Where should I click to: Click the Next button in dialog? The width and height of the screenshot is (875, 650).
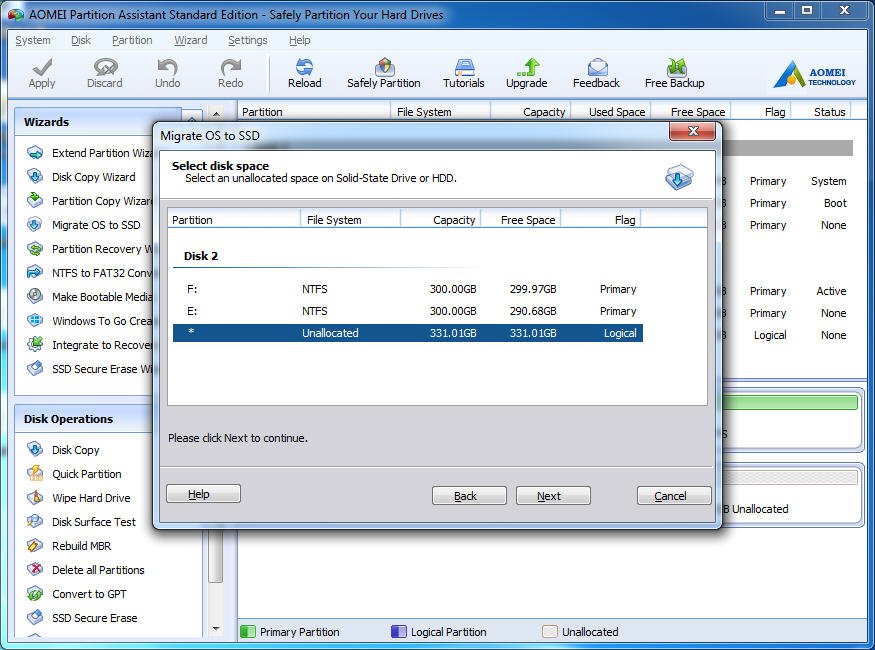(553, 495)
